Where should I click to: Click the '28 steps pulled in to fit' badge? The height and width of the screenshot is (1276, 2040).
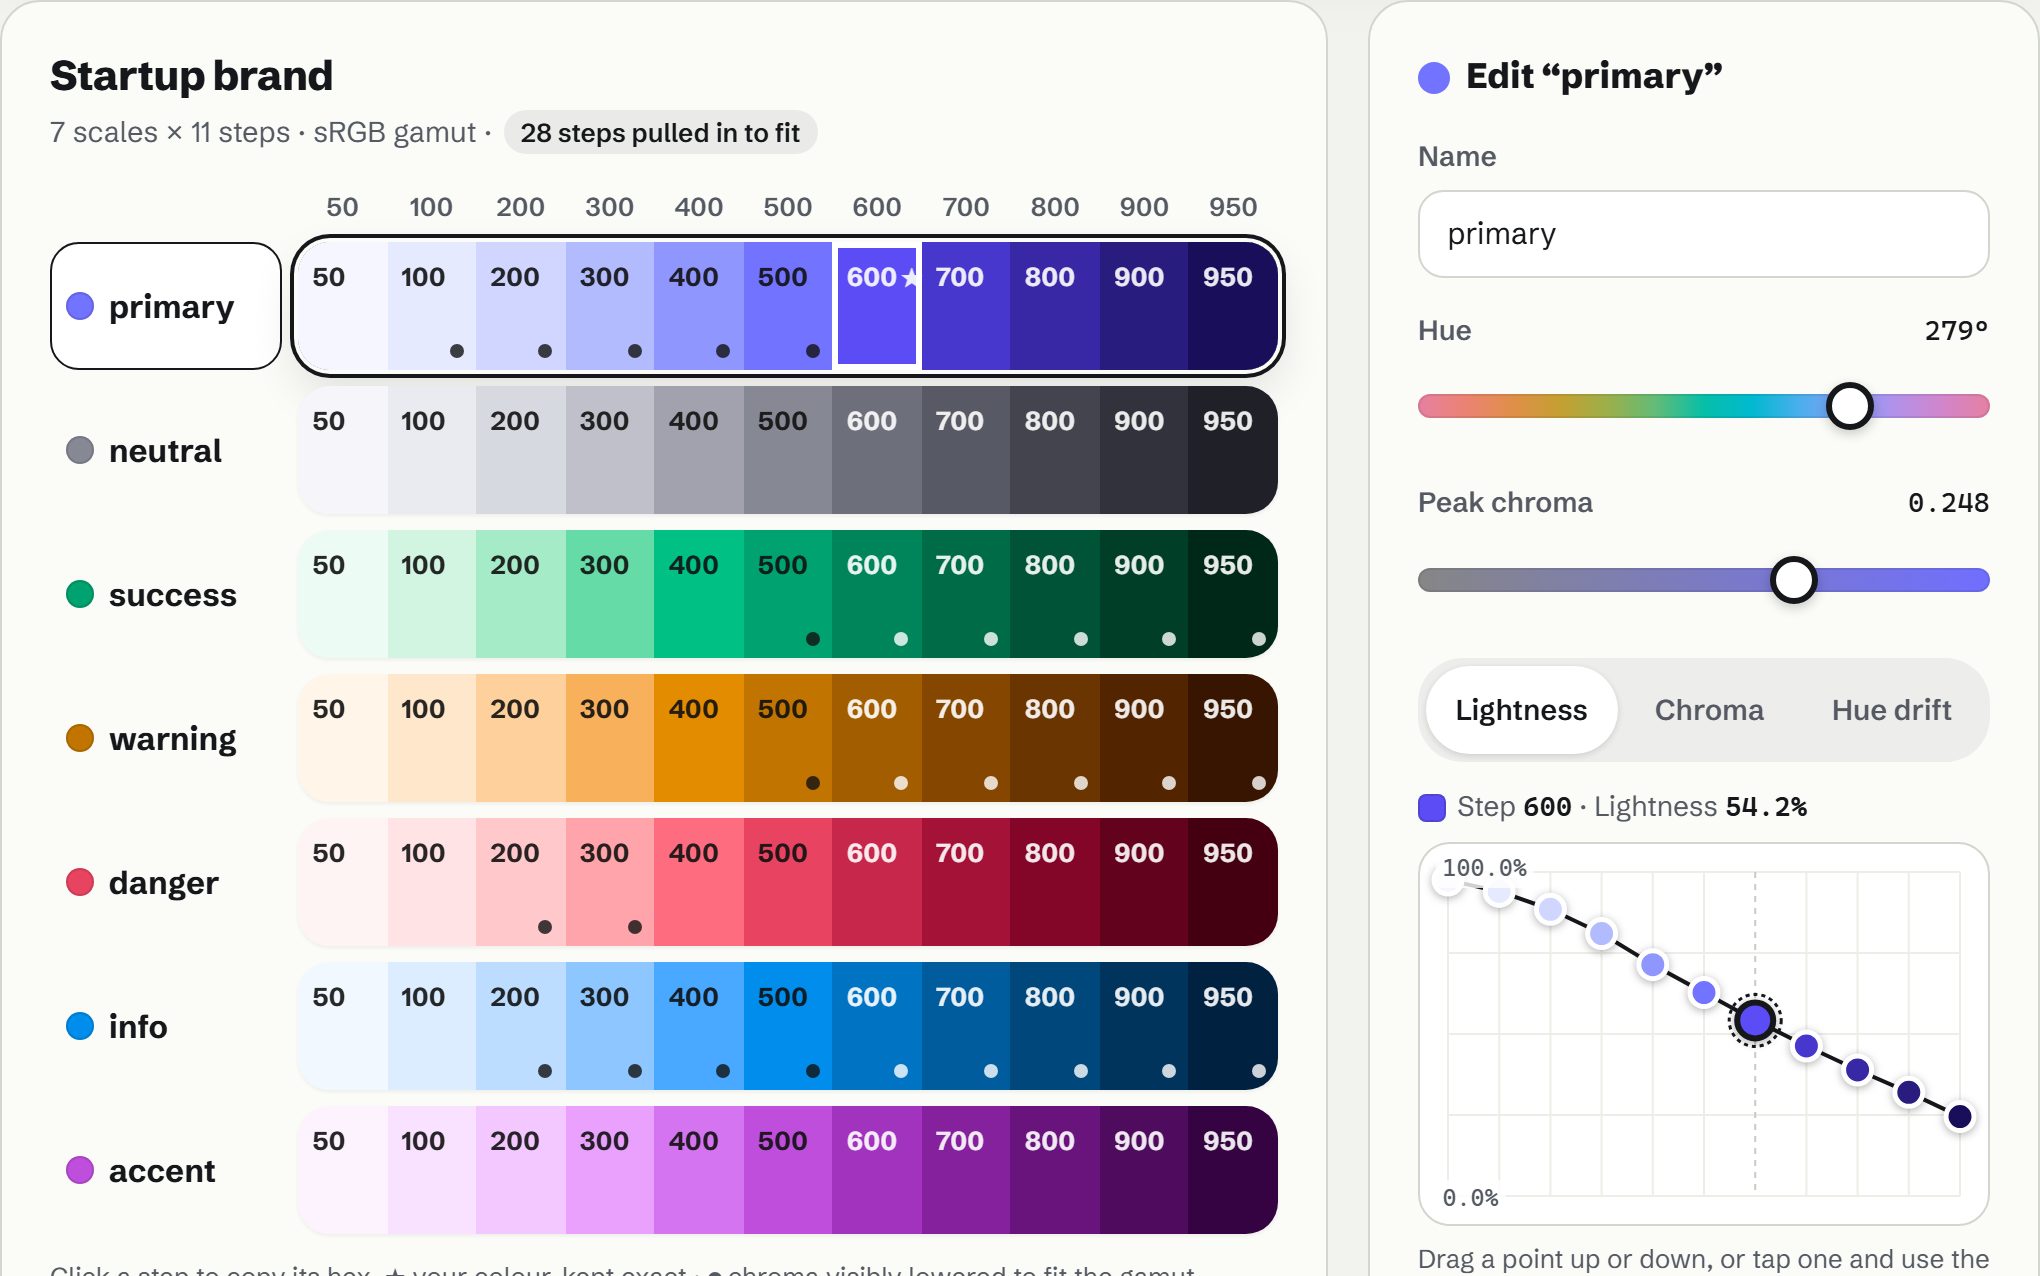pyautogui.click(x=660, y=132)
